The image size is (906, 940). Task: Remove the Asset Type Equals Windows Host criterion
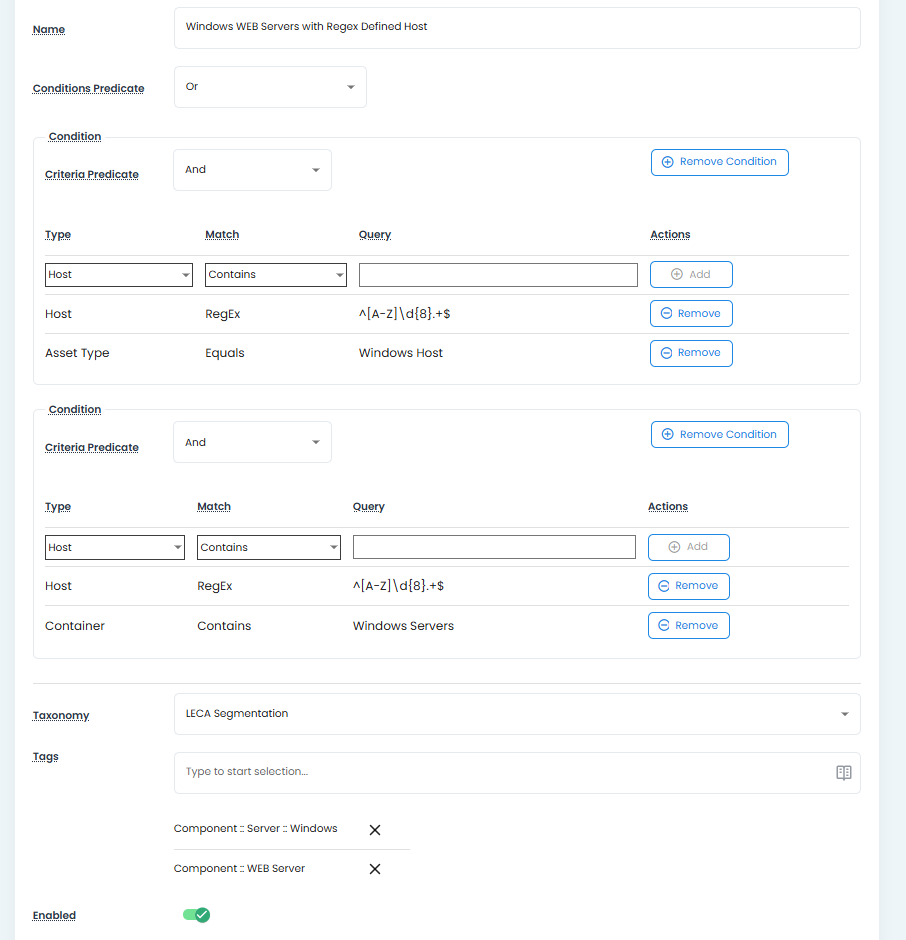pyautogui.click(x=691, y=353)
